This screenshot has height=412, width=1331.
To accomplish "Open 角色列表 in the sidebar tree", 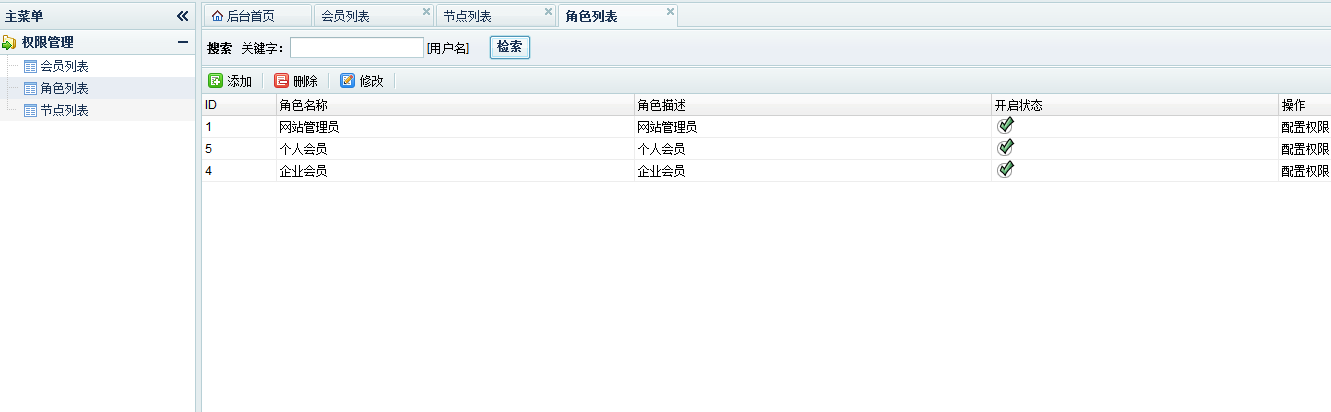I will click(64, 89).
